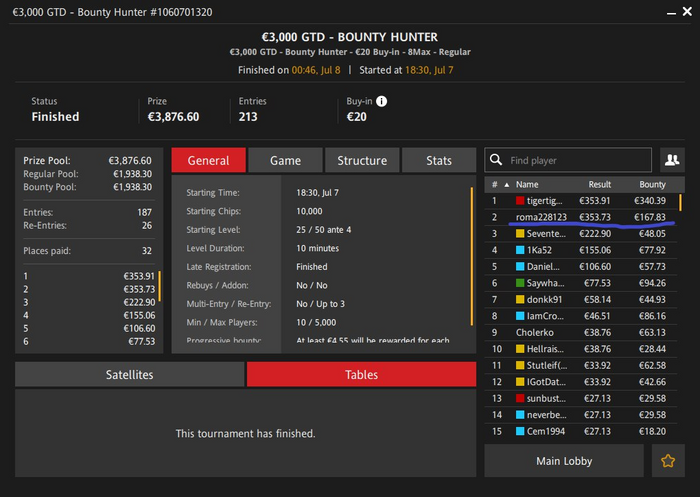Screen dimensions: 700x497
Task: Close the tournament lobby window
Action: pos(688,12)
